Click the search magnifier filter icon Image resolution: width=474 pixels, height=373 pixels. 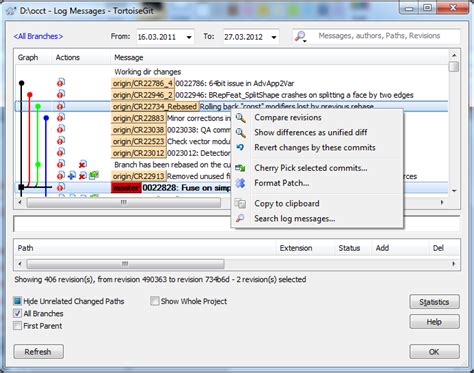point(300,36)
